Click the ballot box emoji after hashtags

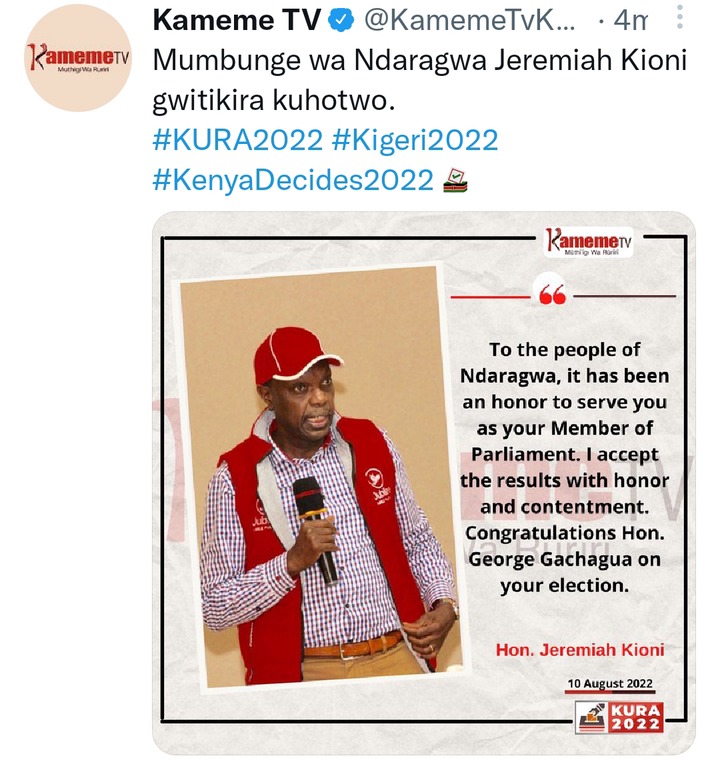coord(455,180)
